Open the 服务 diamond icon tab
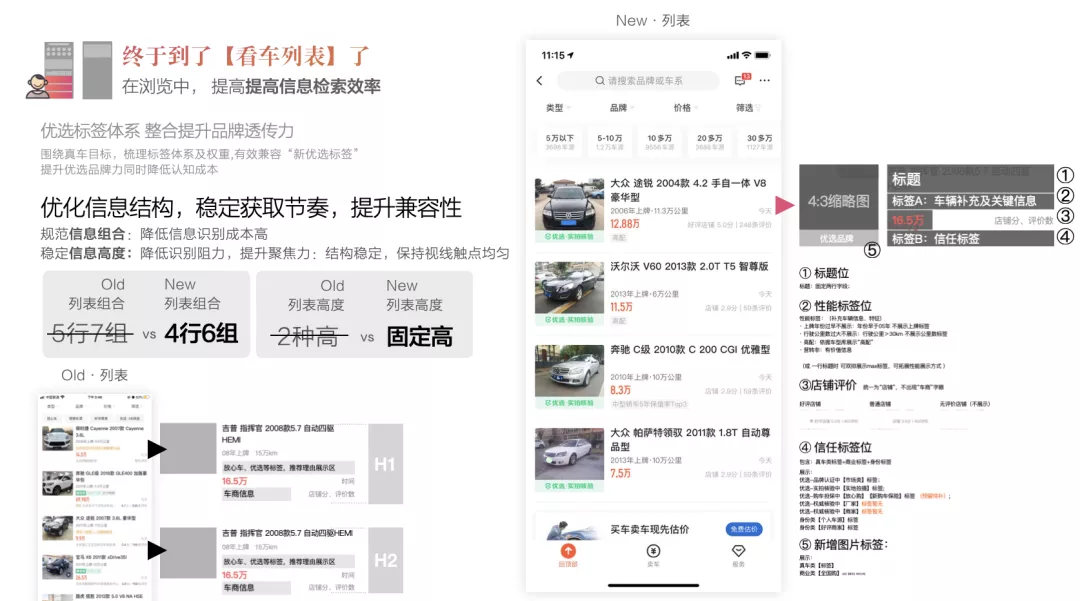This screenshot has height=601, width=1080. click(x=738, y=554)
